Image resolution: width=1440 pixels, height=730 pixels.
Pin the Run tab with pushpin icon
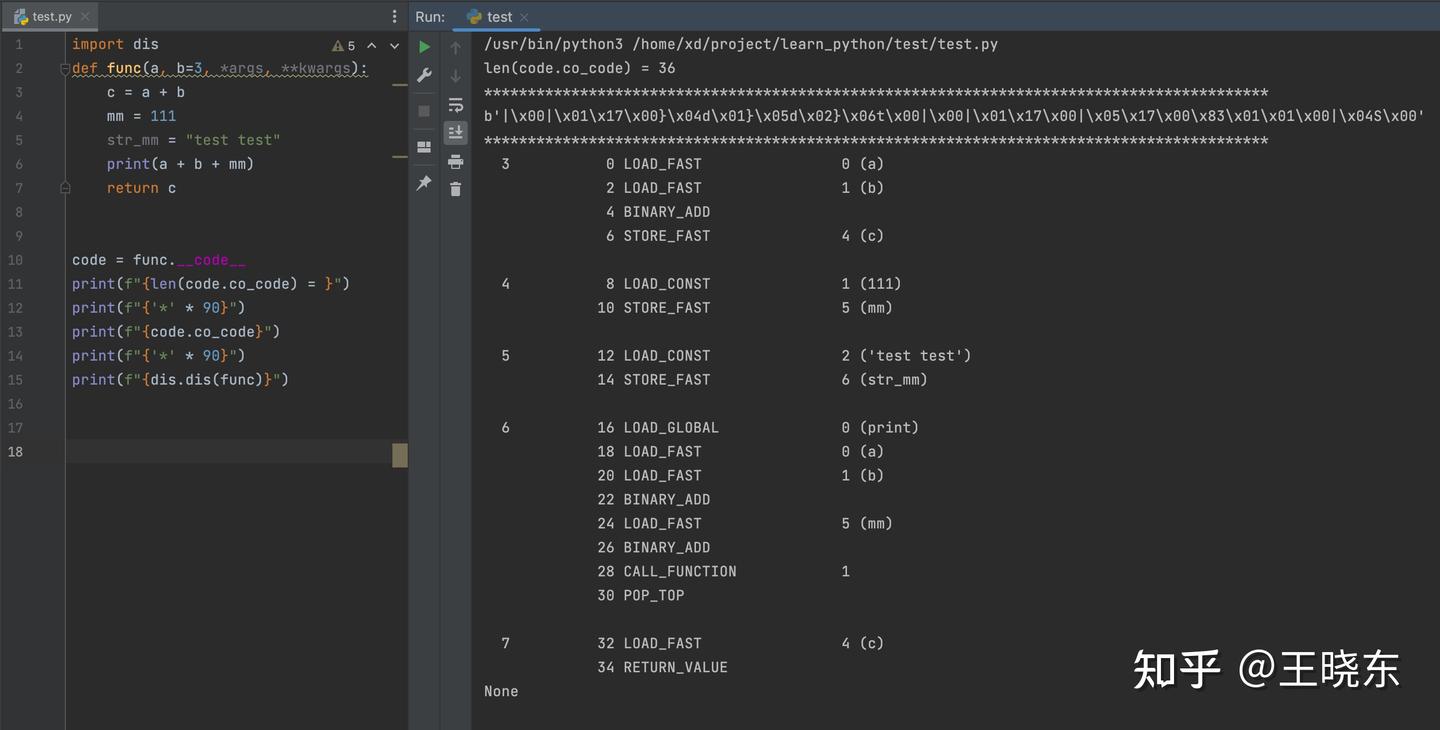[x=424, y=183]
